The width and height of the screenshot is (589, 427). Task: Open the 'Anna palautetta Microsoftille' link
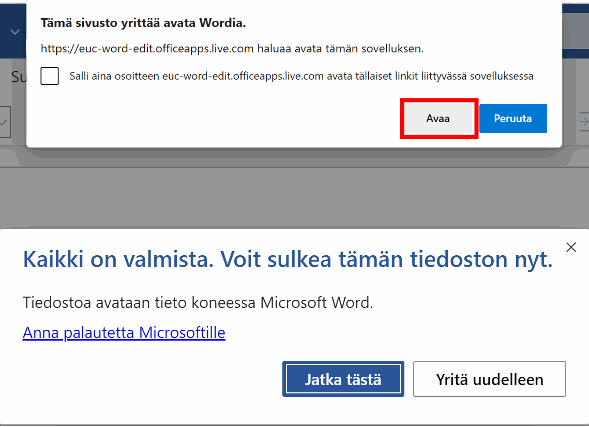[x=124, y=333]
